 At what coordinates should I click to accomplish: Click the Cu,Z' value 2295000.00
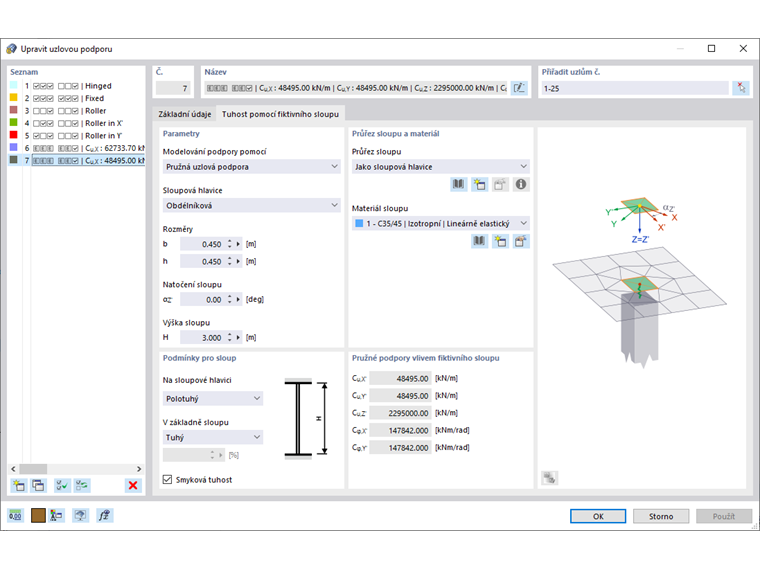pyautogui.click(x=400, y=413)
